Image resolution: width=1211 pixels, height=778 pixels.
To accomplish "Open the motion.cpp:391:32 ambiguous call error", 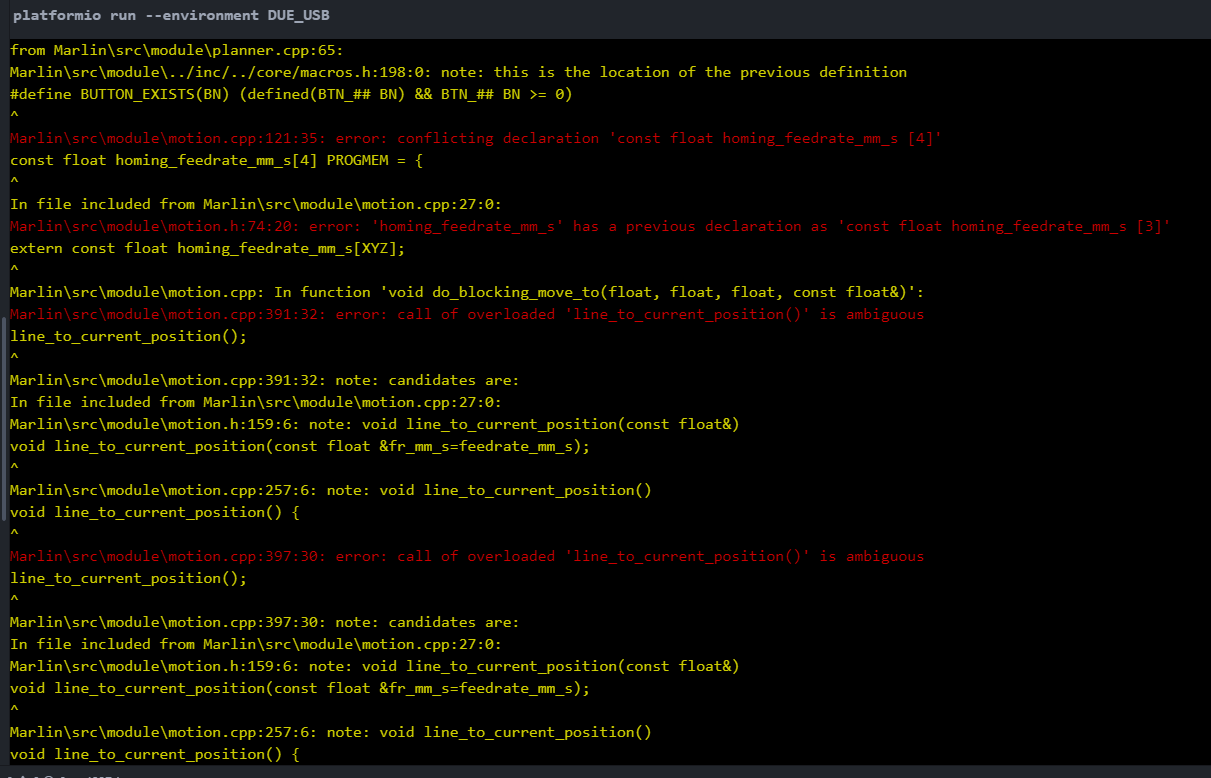I will click(467, 314).
